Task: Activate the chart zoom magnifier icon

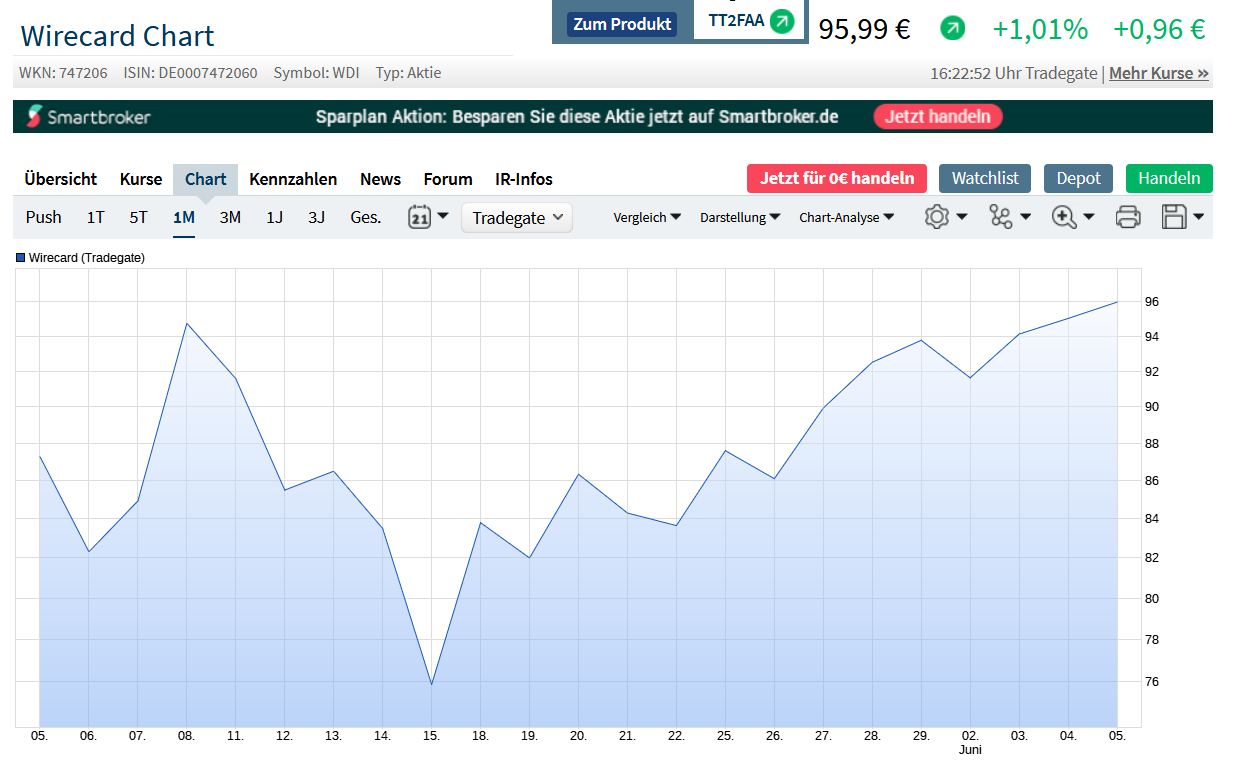Action: coord(1066,216)
